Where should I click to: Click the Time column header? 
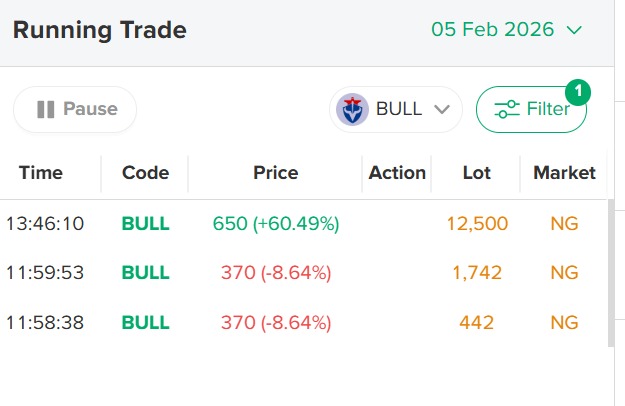41,173
